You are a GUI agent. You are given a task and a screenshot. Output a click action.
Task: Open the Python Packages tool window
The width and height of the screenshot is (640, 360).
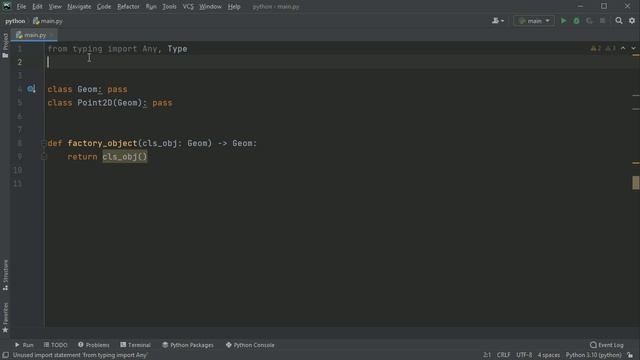click(x=188, y=345)
